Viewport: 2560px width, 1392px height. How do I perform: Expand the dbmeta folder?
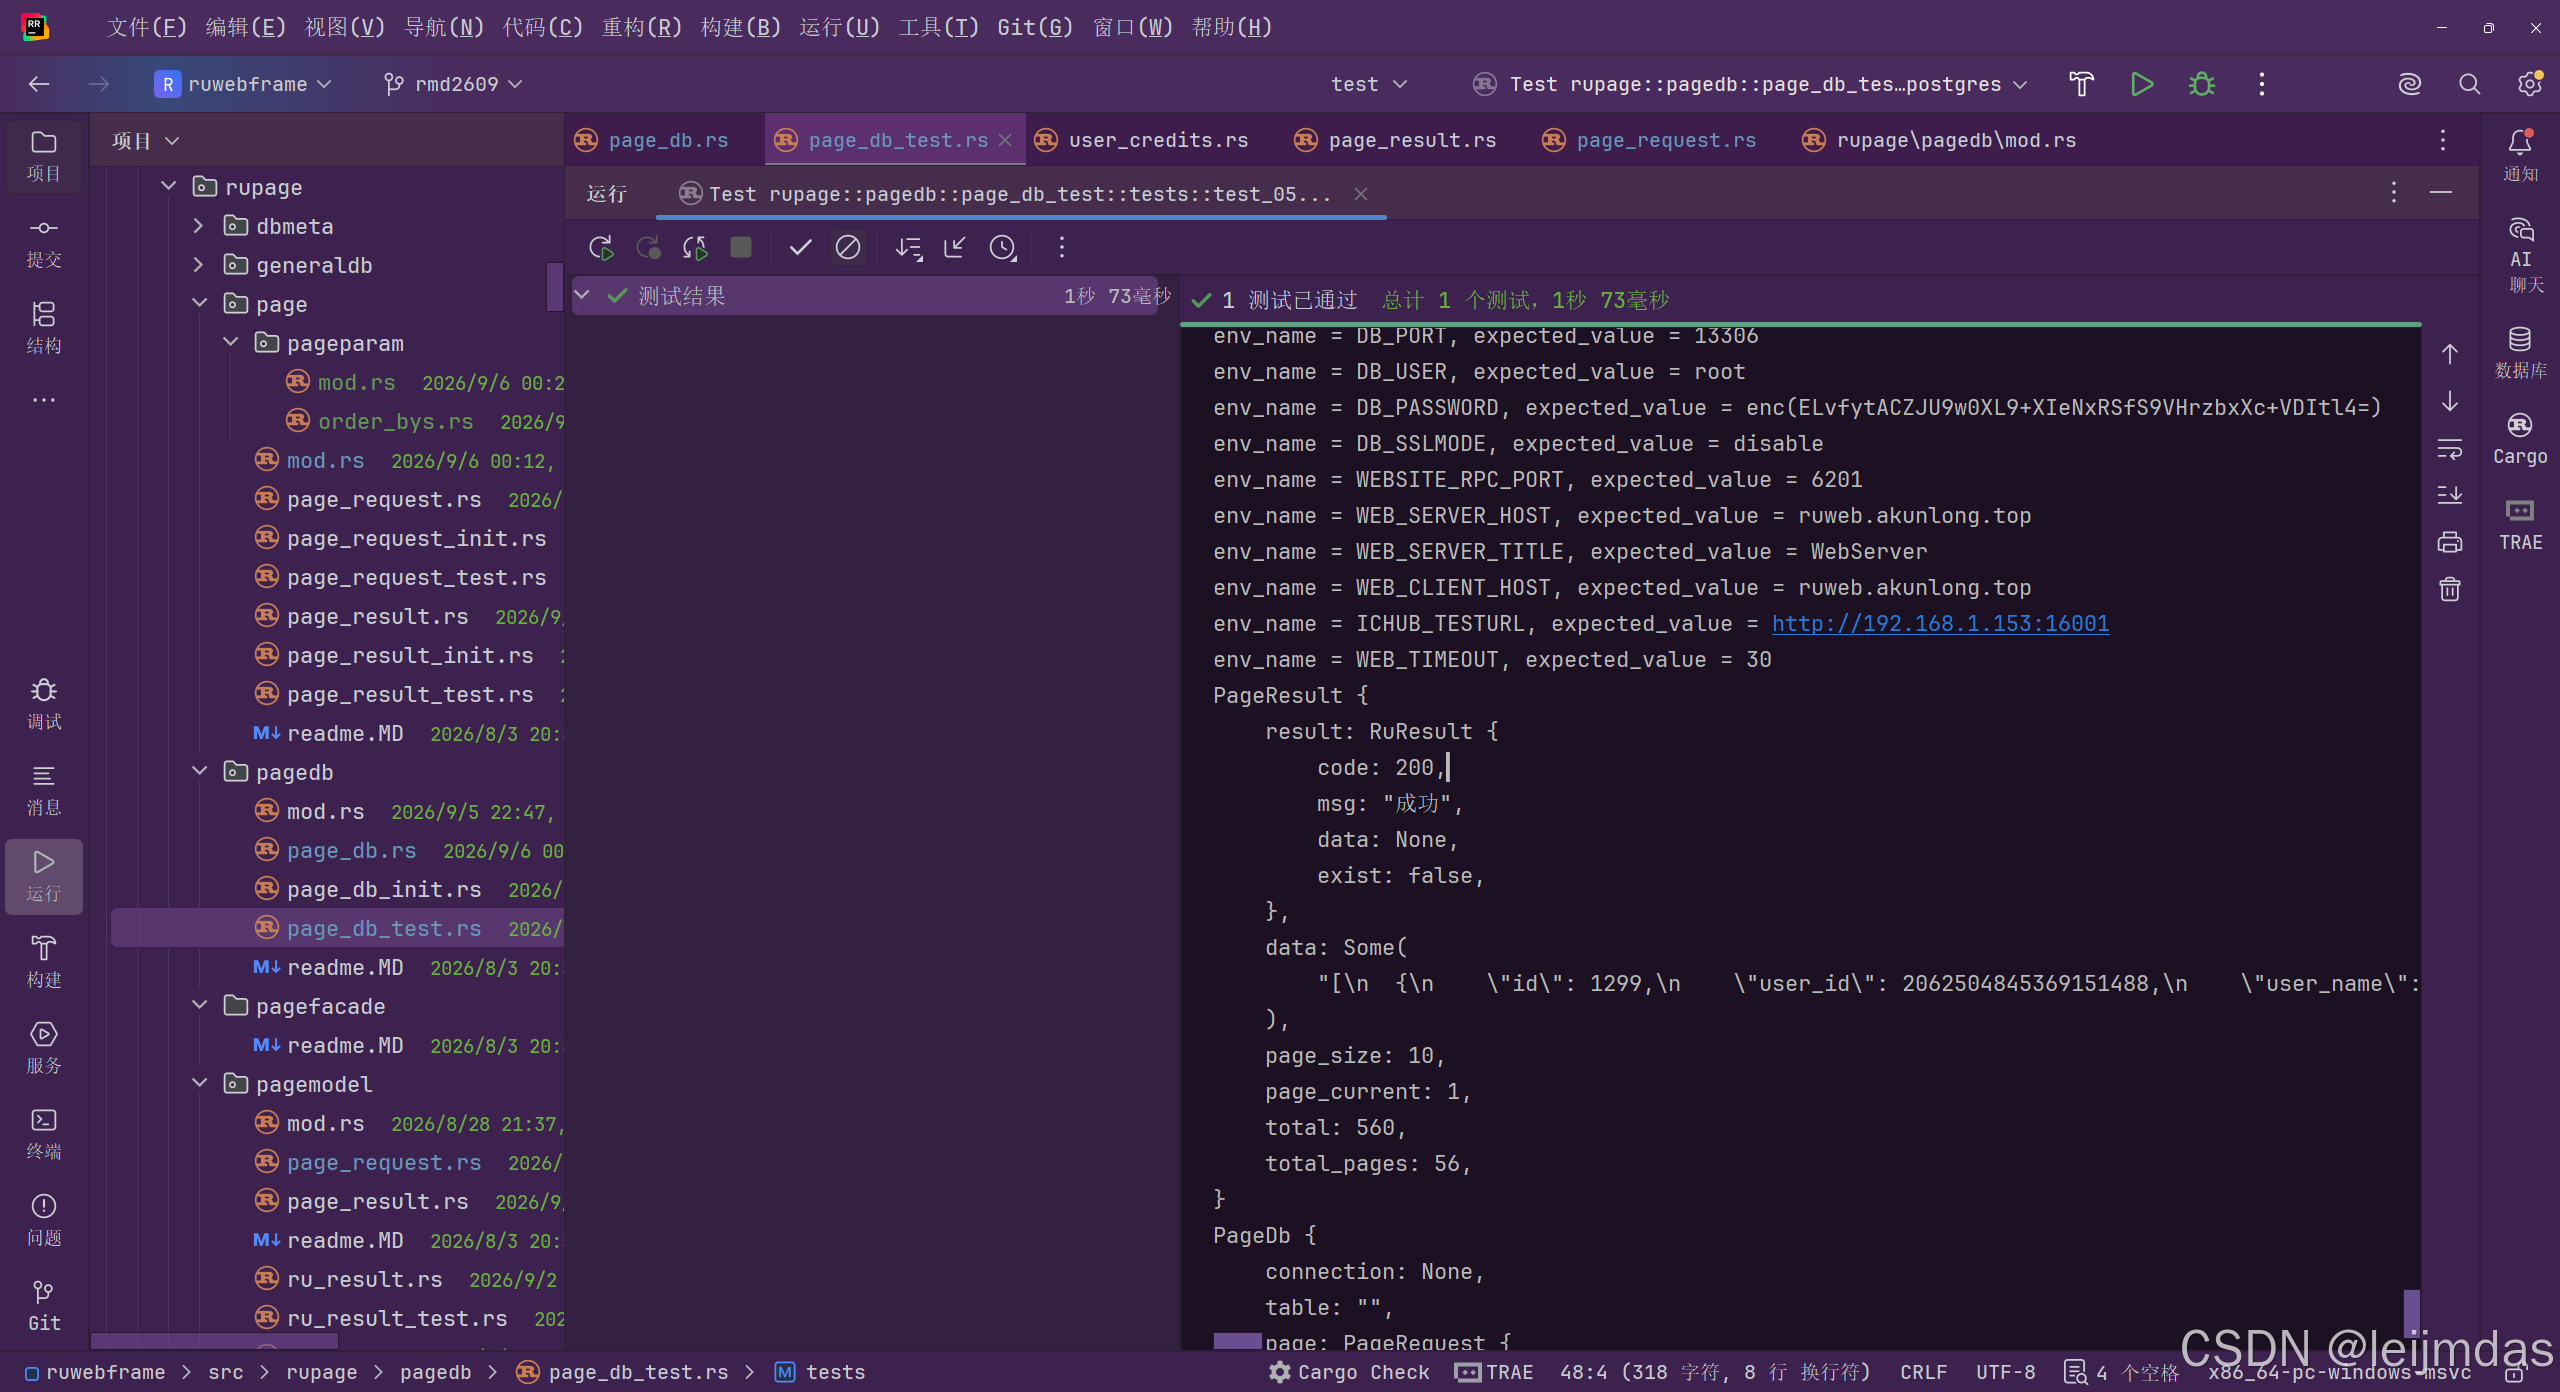coord(199,226)
